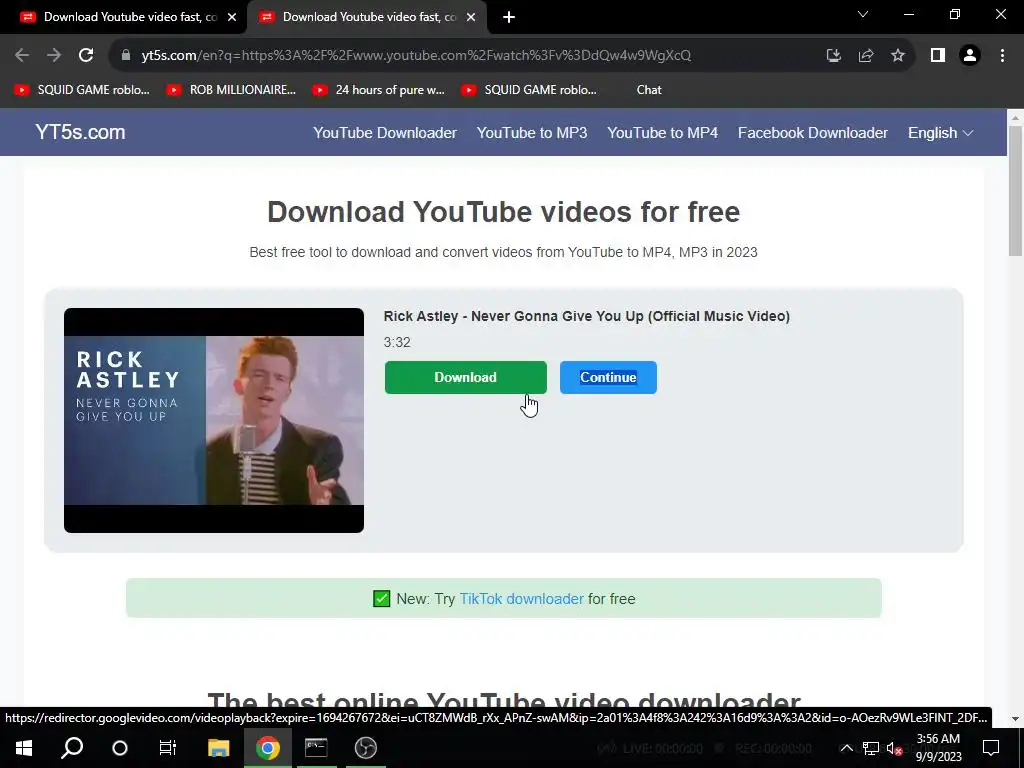The width and height of the screenshot is (1024, 768).
Task: Click the 3:32 duration text
Action: 397,342
